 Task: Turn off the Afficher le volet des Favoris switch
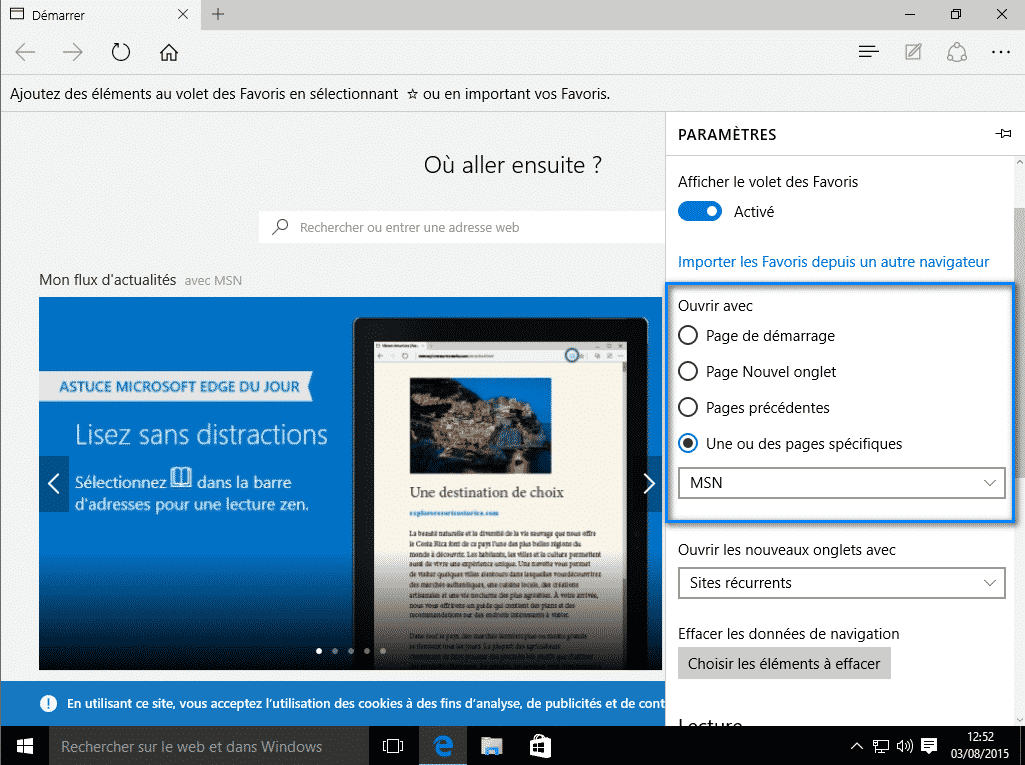click(x=700, y=212)
